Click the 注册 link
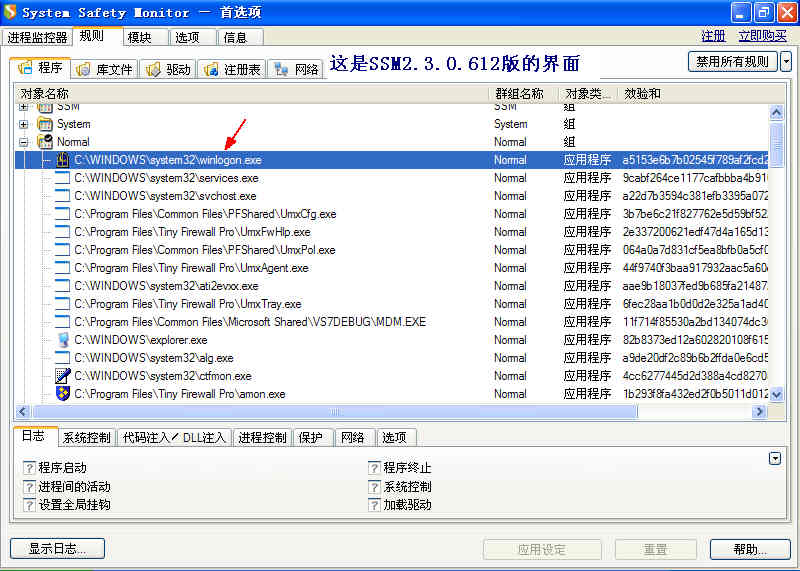 (x=713, y=36)
